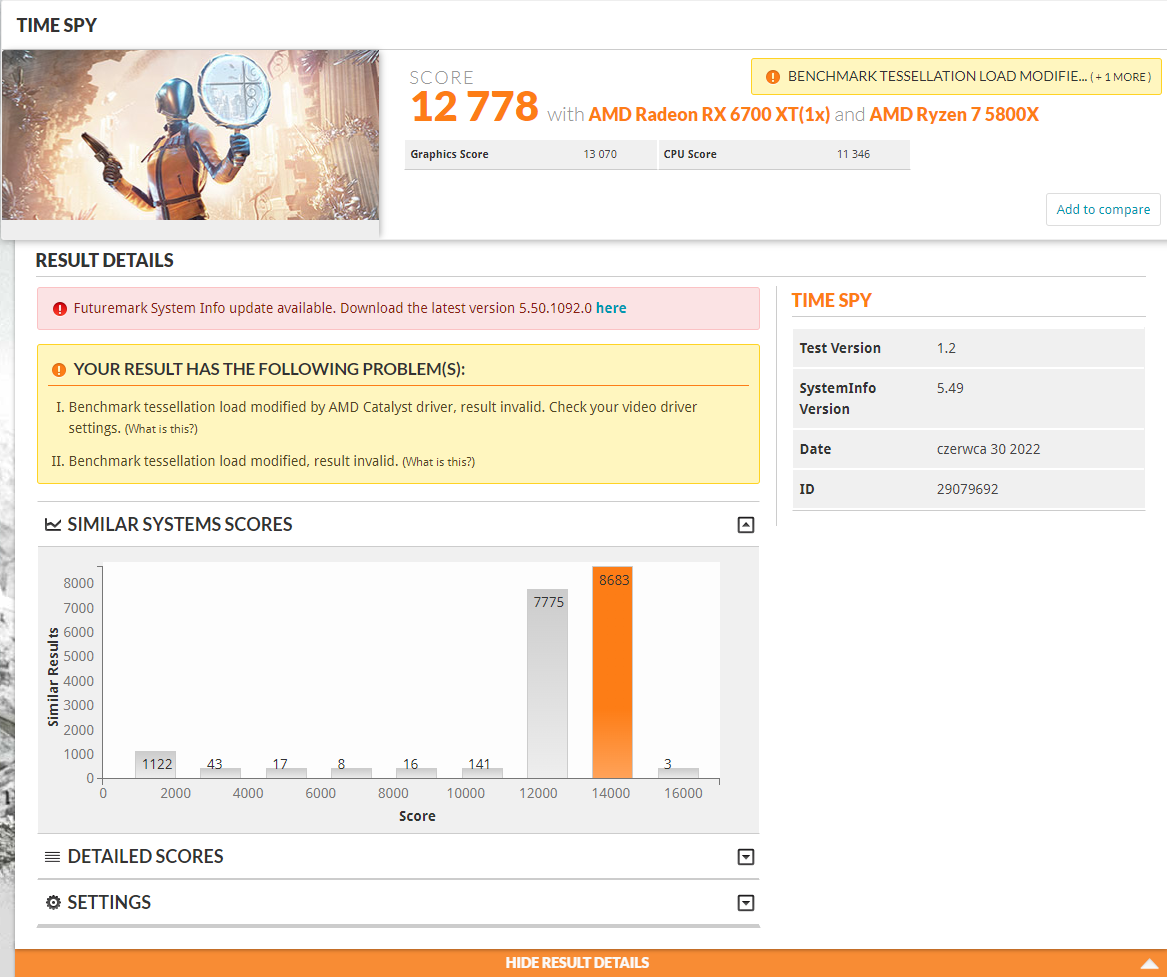Screen dimensions: 1167x977
Task: Click the up arrow on Hide Result Details bar
Action: point(1149,963)
